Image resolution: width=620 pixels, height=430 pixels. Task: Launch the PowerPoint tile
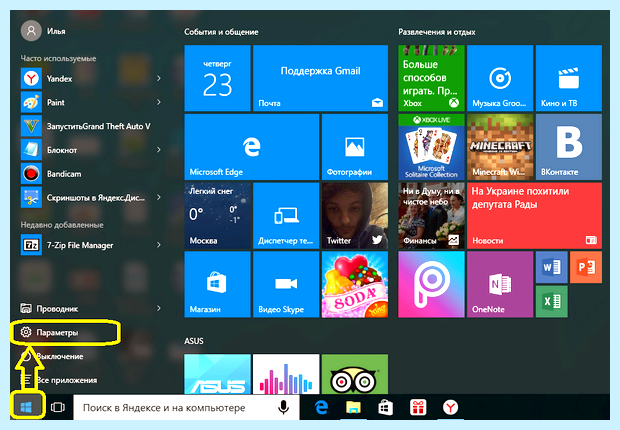tap(586, 267)
